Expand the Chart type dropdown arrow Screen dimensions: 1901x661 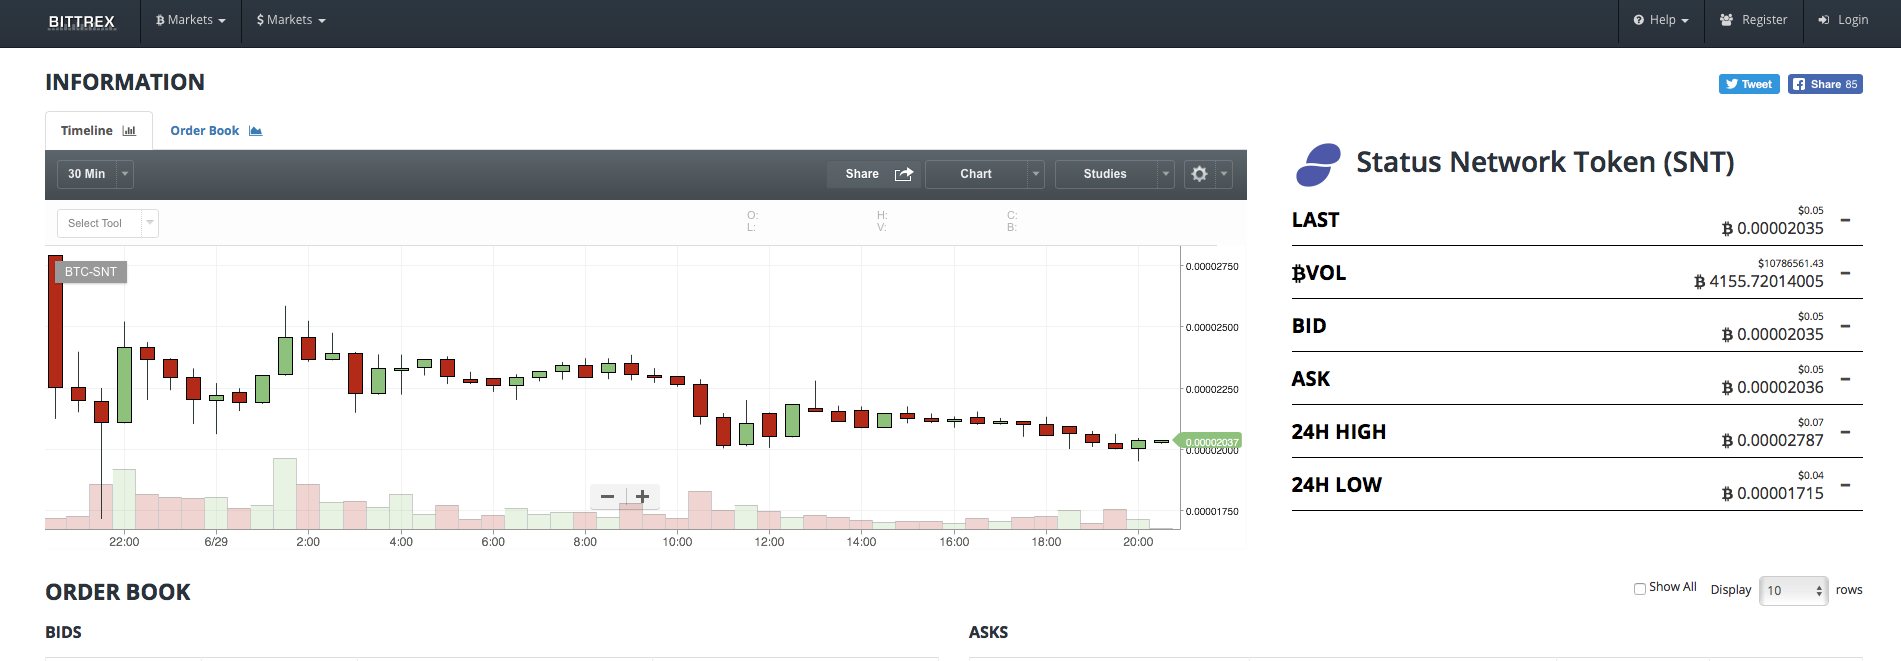pos(1036,174)
